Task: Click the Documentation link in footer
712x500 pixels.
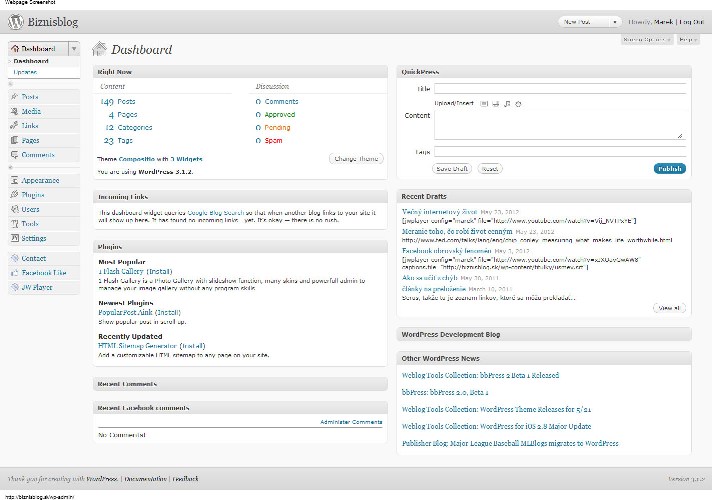Action: (x=145, y=479)
